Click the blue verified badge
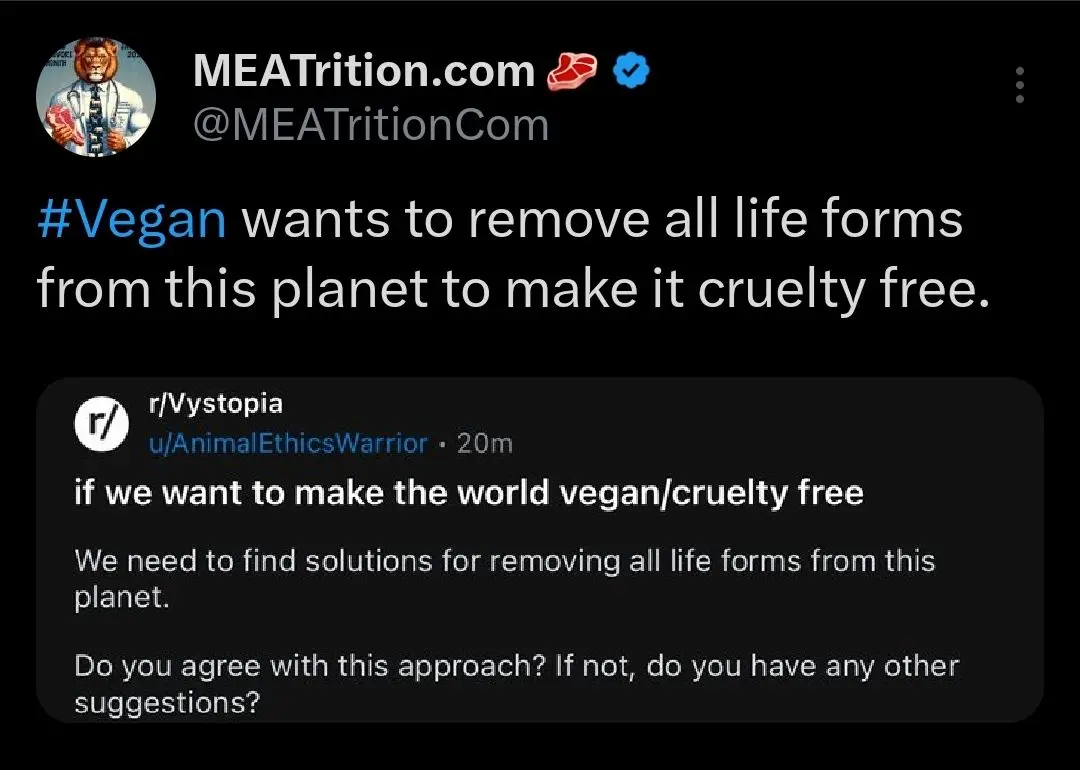The image size is (1080, 770). 632,71
